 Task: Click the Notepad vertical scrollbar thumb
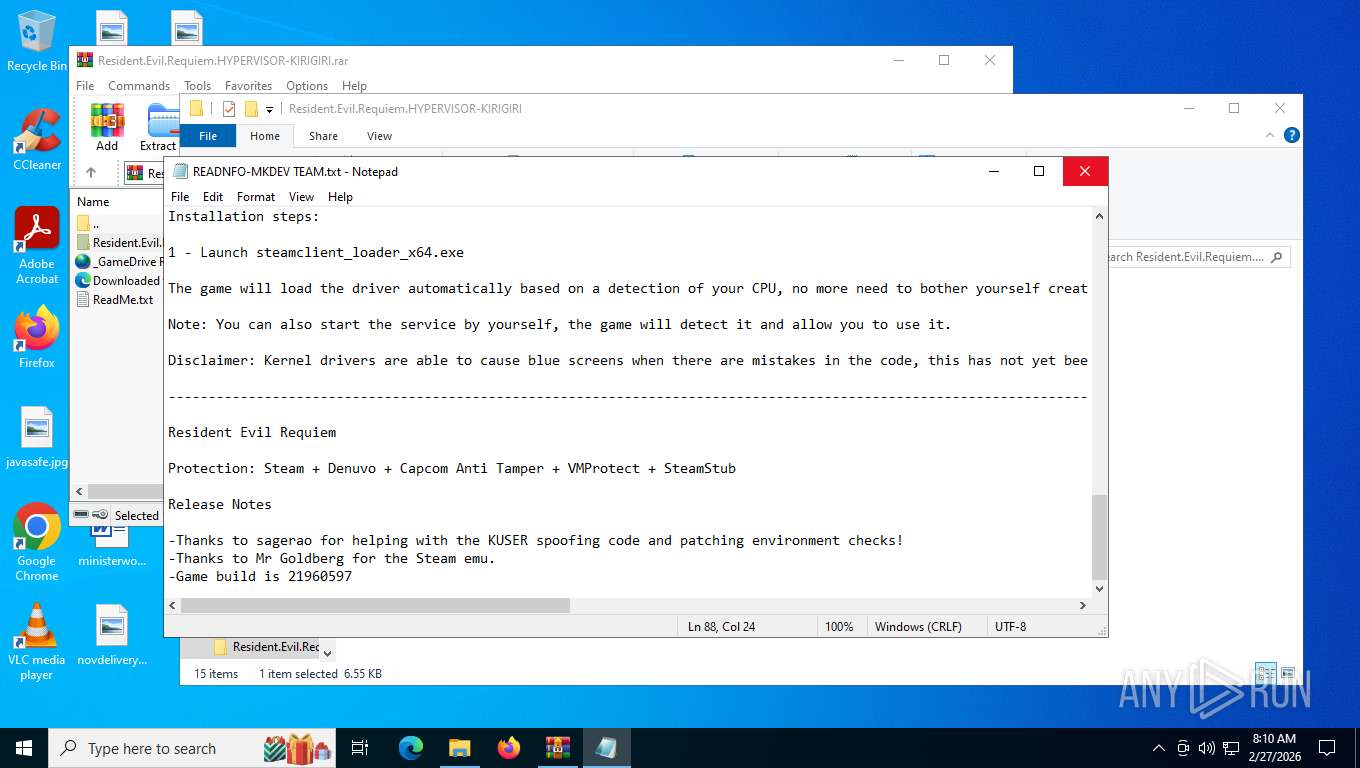(x=1099, y=537)
